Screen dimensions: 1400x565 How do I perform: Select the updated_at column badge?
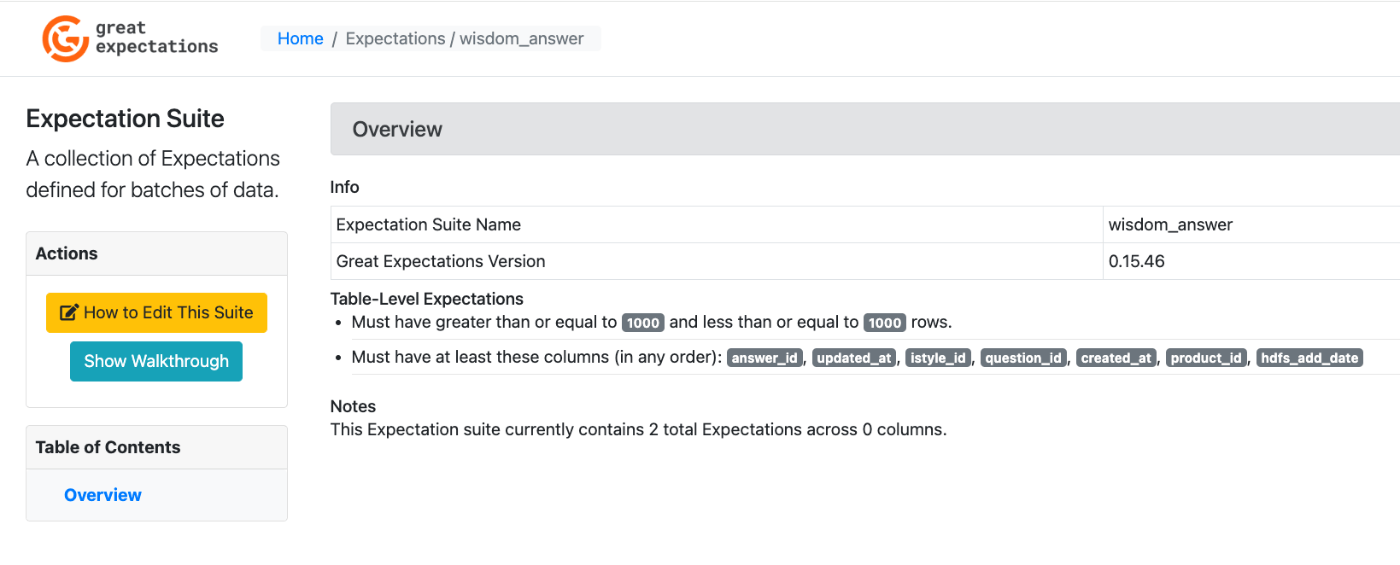coord(854,358)
